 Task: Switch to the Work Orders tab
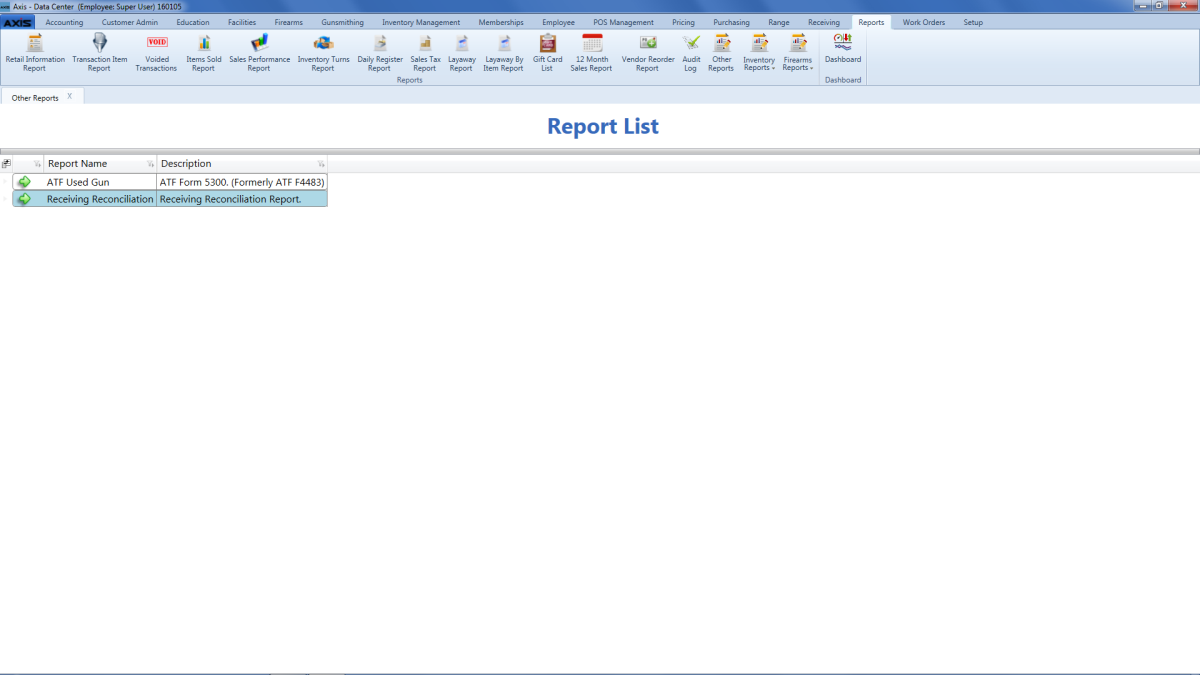click(924, 22)
